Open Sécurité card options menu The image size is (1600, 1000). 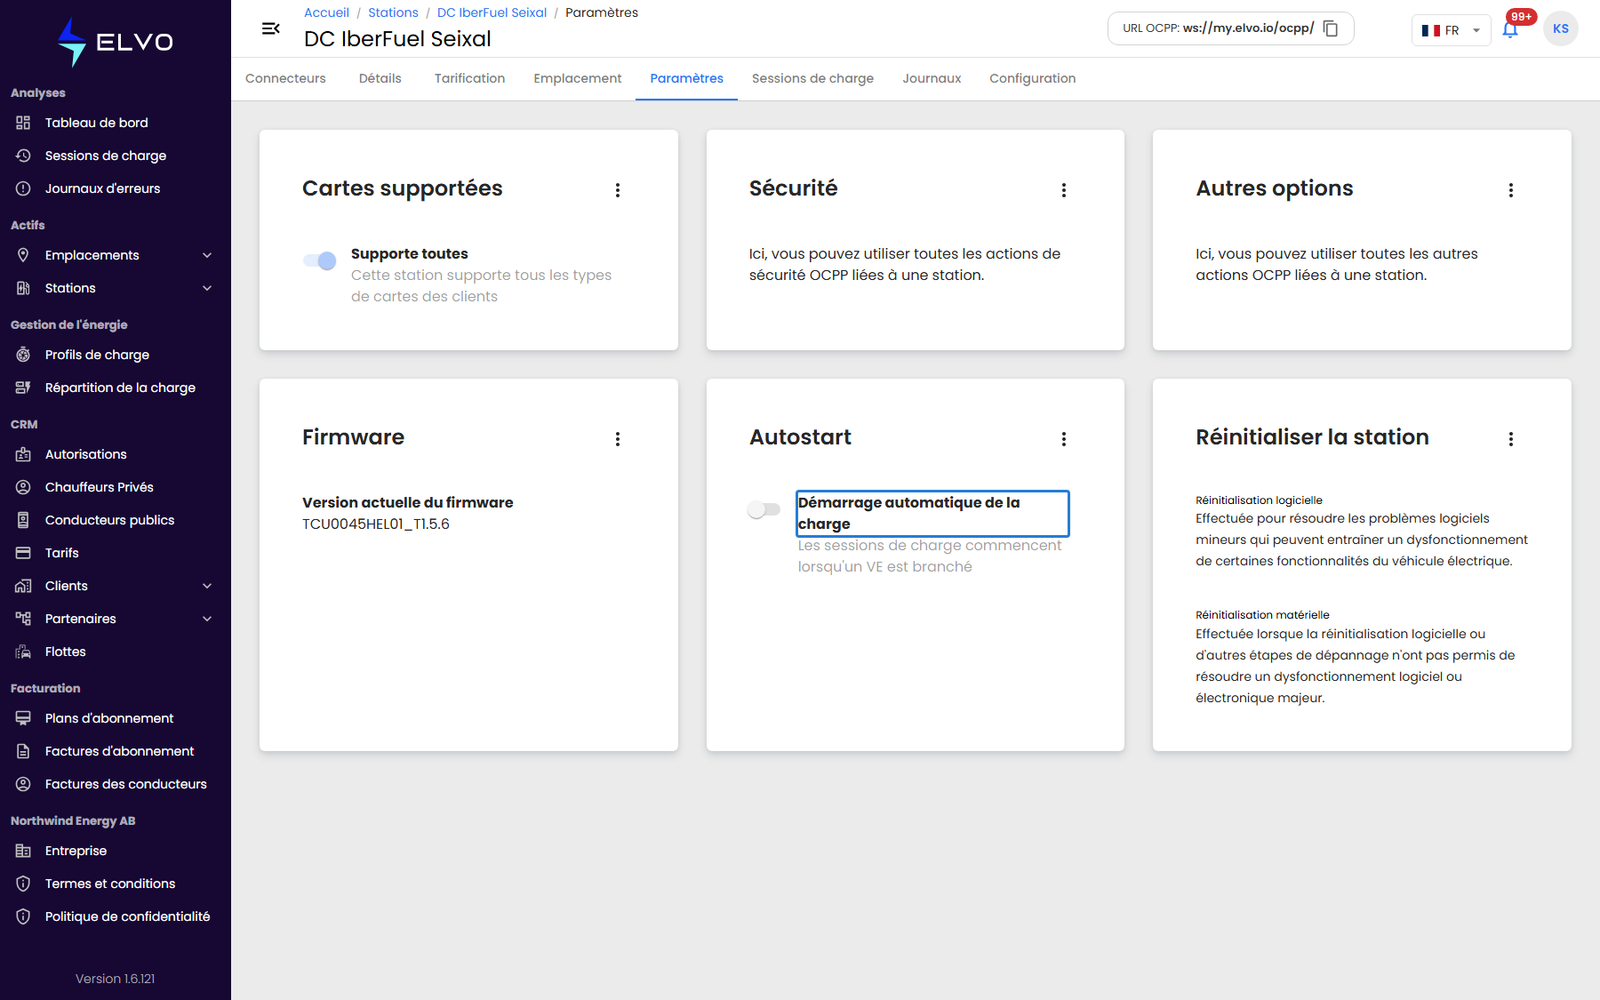pyautogui.click(x=1064, y=190)
